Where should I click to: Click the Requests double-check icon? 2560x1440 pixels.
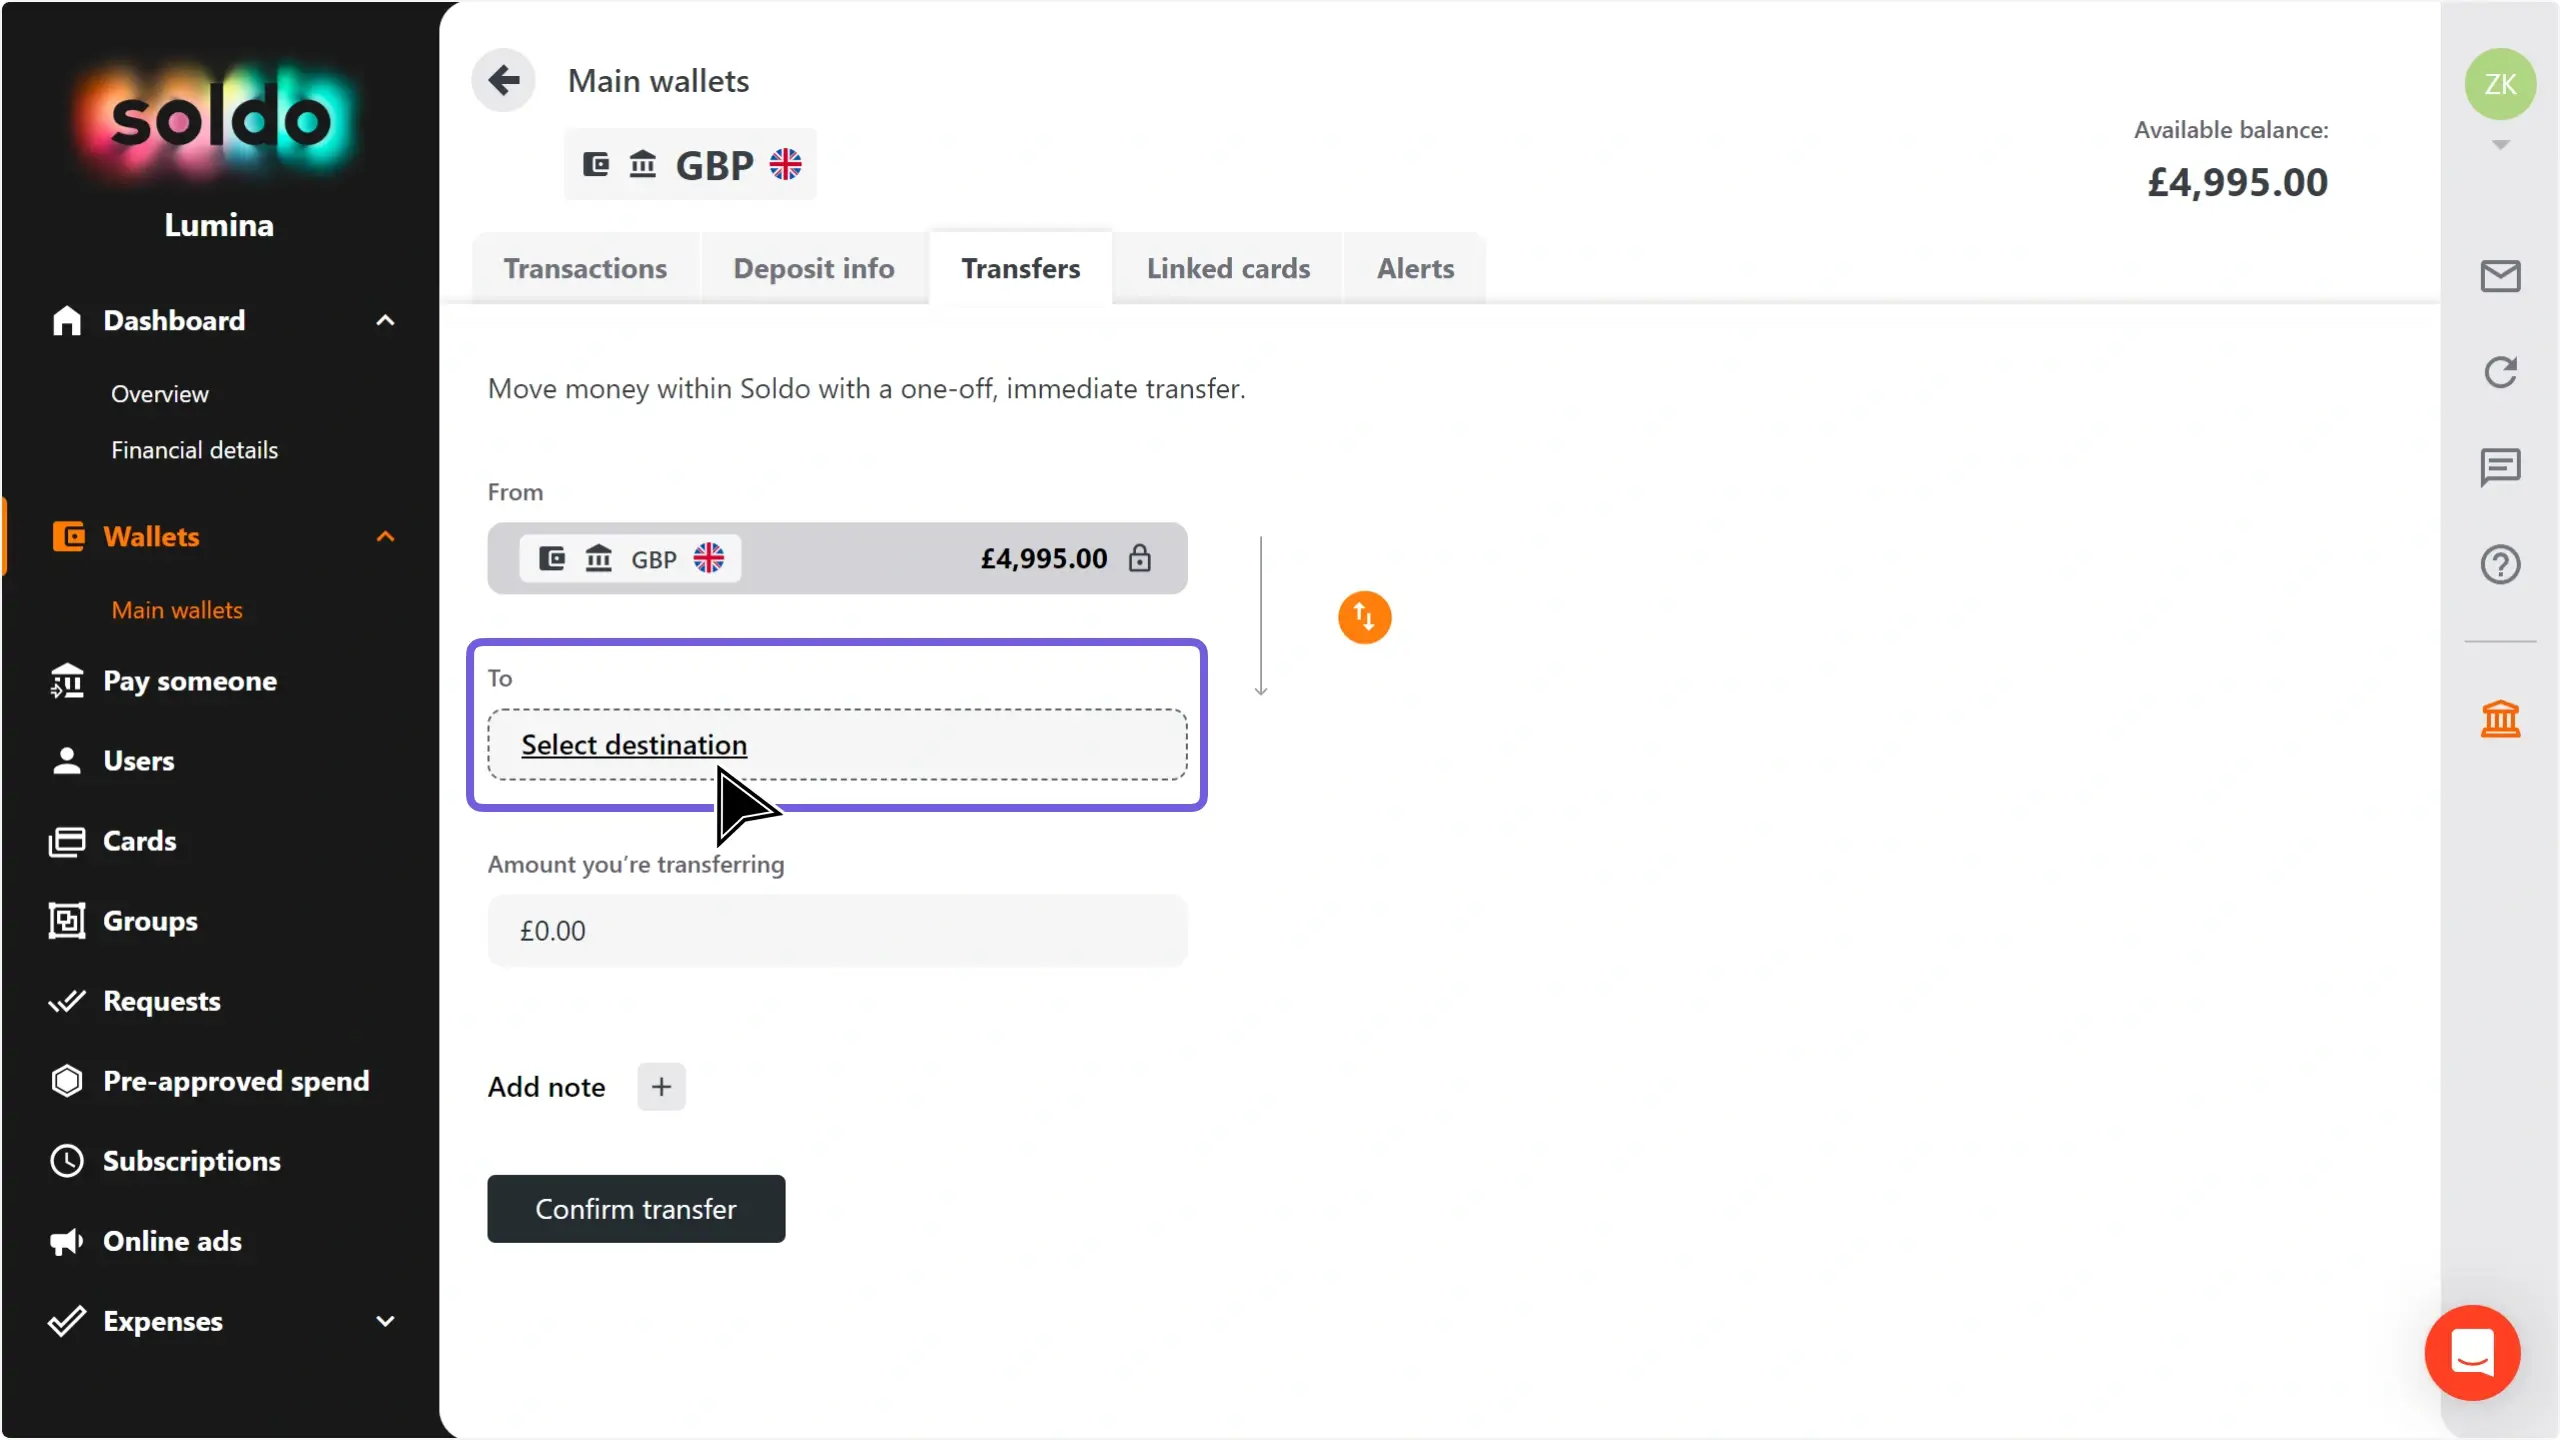[67, 1001]
